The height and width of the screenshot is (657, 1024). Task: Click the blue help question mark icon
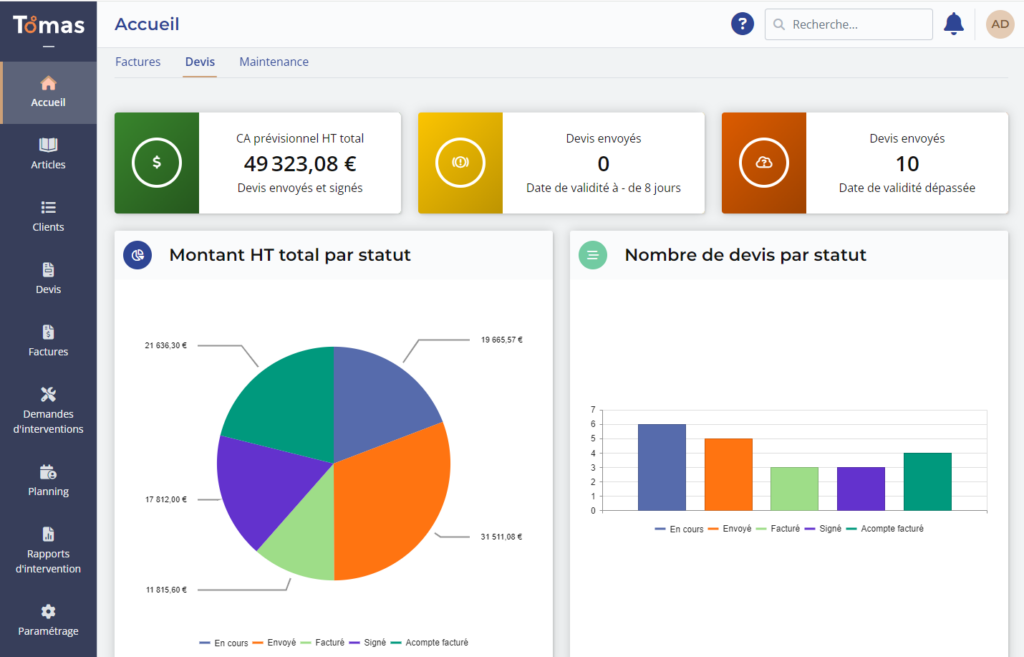tap(742, 24)
